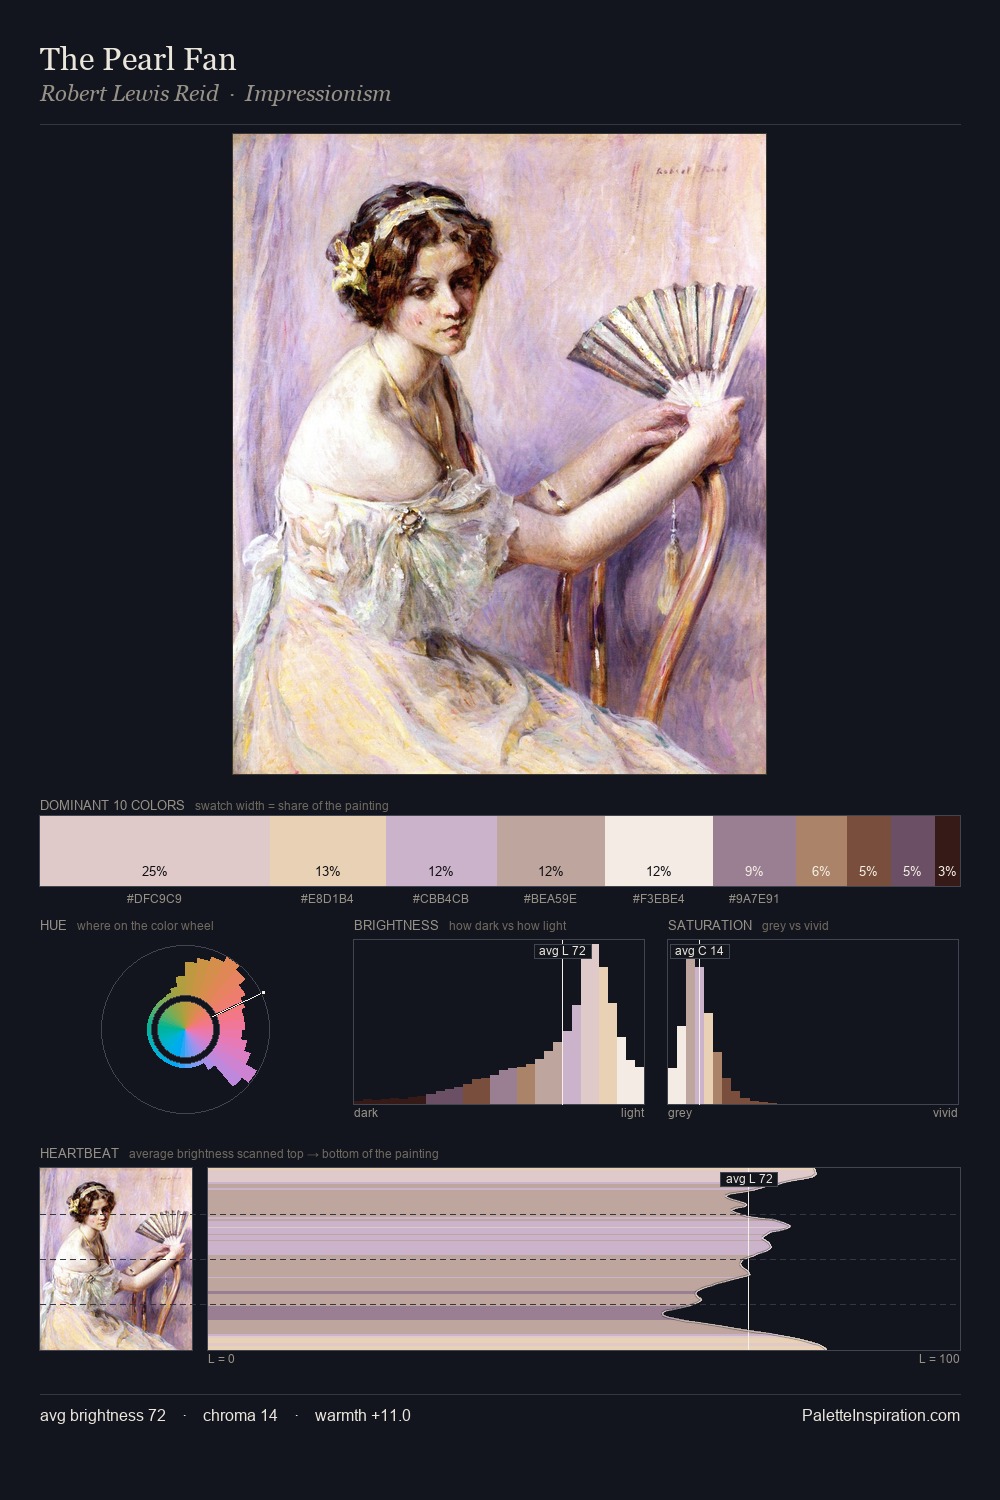This screenshot has height=1500, width=1000.
Task: Click the 'DOMINANT 10 COLORS' heading
Action: coord(112,805)
